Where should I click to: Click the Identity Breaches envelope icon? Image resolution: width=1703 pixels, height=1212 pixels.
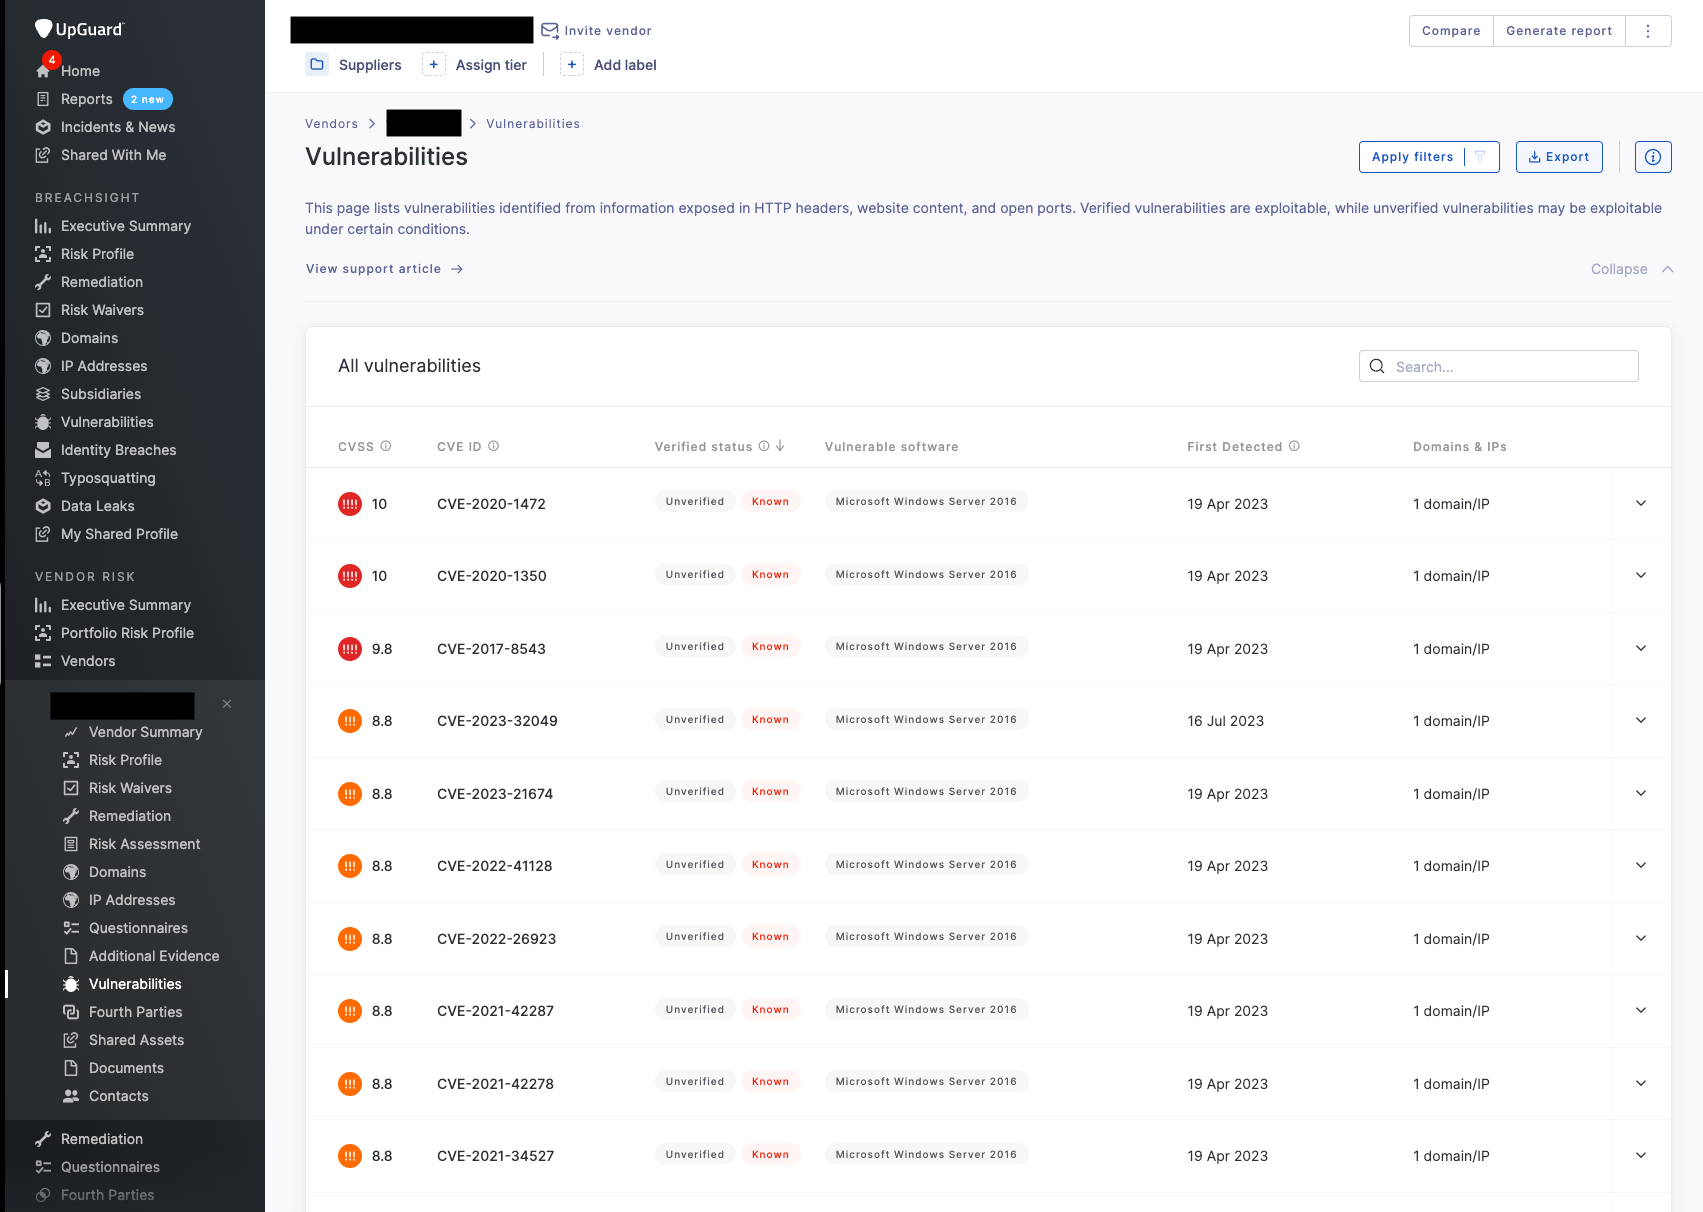click(x=43, y=450)
